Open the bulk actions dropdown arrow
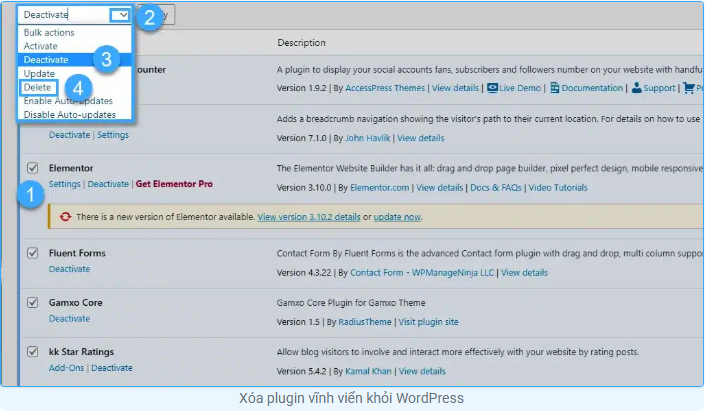The height and width of the screenshot is (413, 705). pos(120,15)
